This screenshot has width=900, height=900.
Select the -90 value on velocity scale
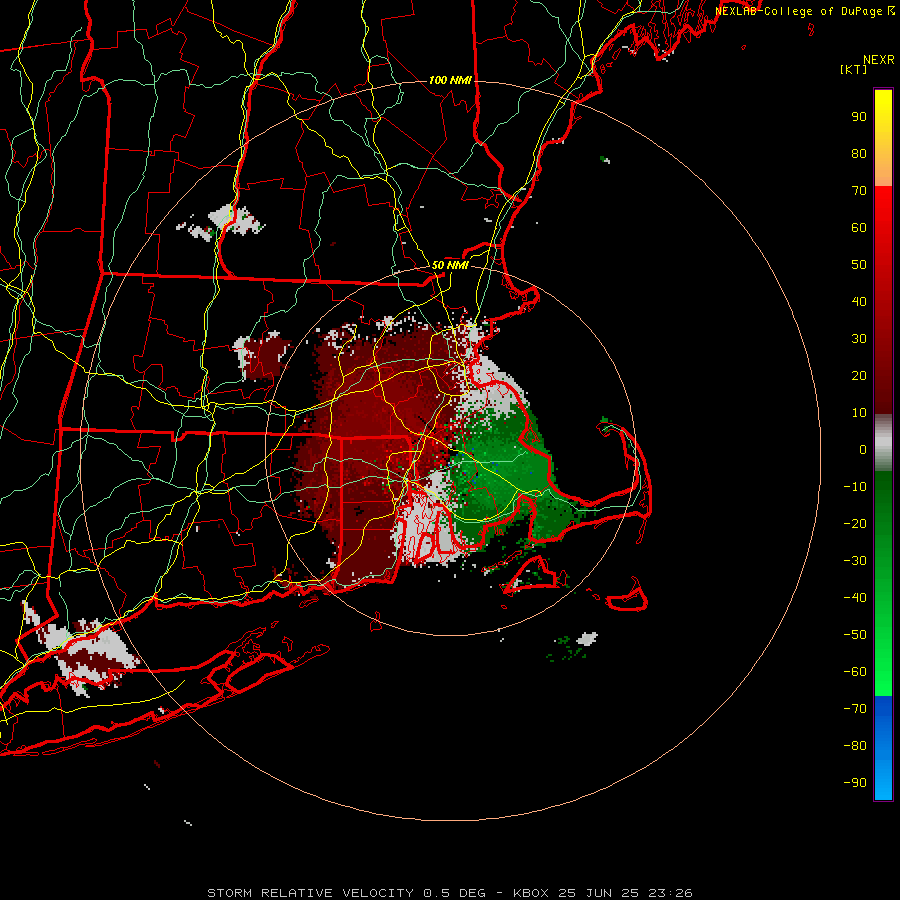855,783
